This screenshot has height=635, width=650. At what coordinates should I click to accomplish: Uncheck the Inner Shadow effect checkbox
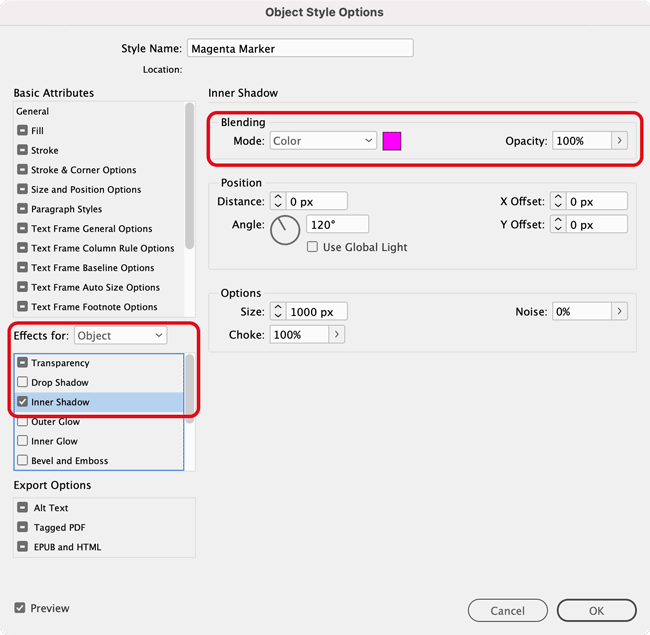[22, 402]
